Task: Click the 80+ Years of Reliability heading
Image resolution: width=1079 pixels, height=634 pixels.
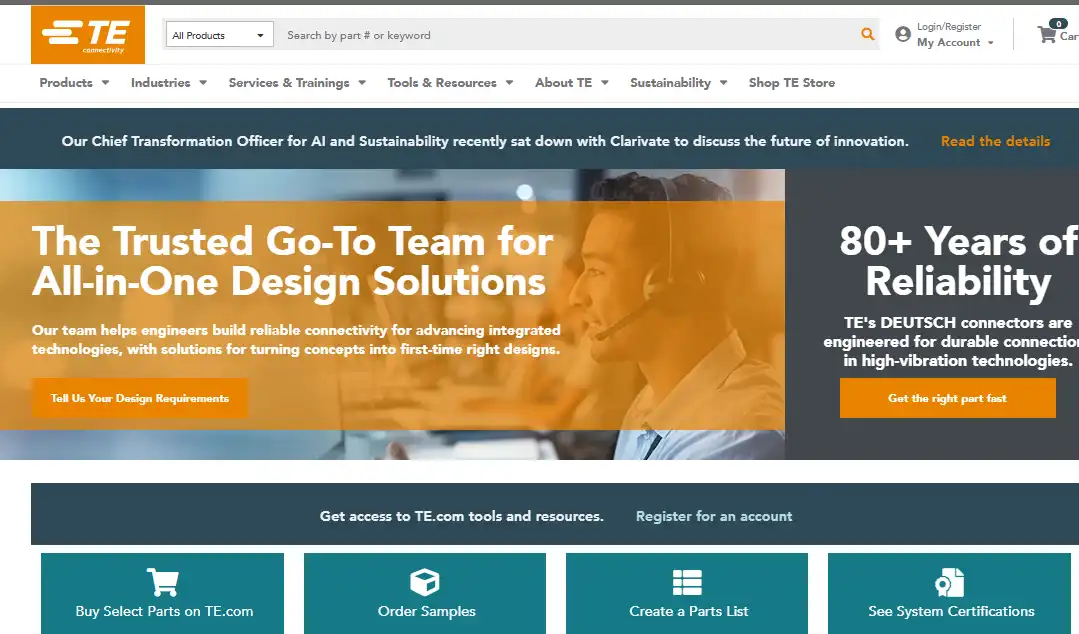Action: click(x=959, y=261)
